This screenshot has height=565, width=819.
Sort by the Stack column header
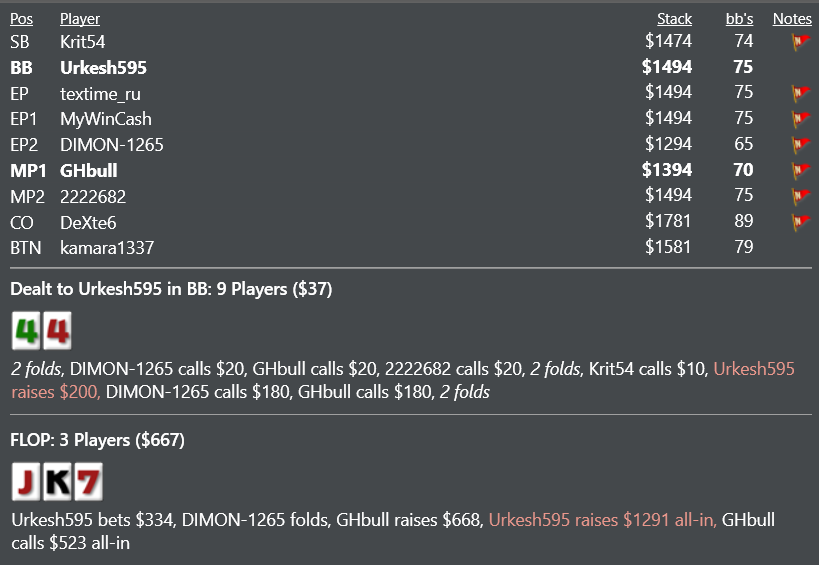point(674,19)
